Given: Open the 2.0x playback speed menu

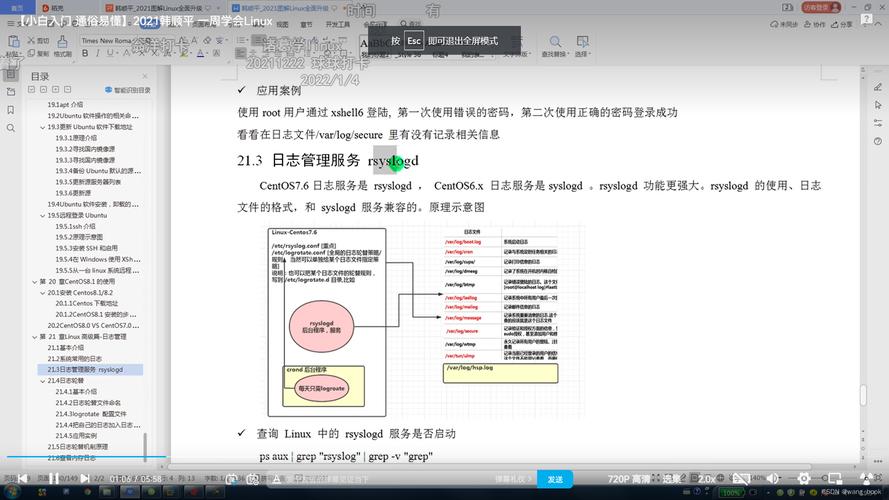Looking at the screenshot, I should (706, 479).
